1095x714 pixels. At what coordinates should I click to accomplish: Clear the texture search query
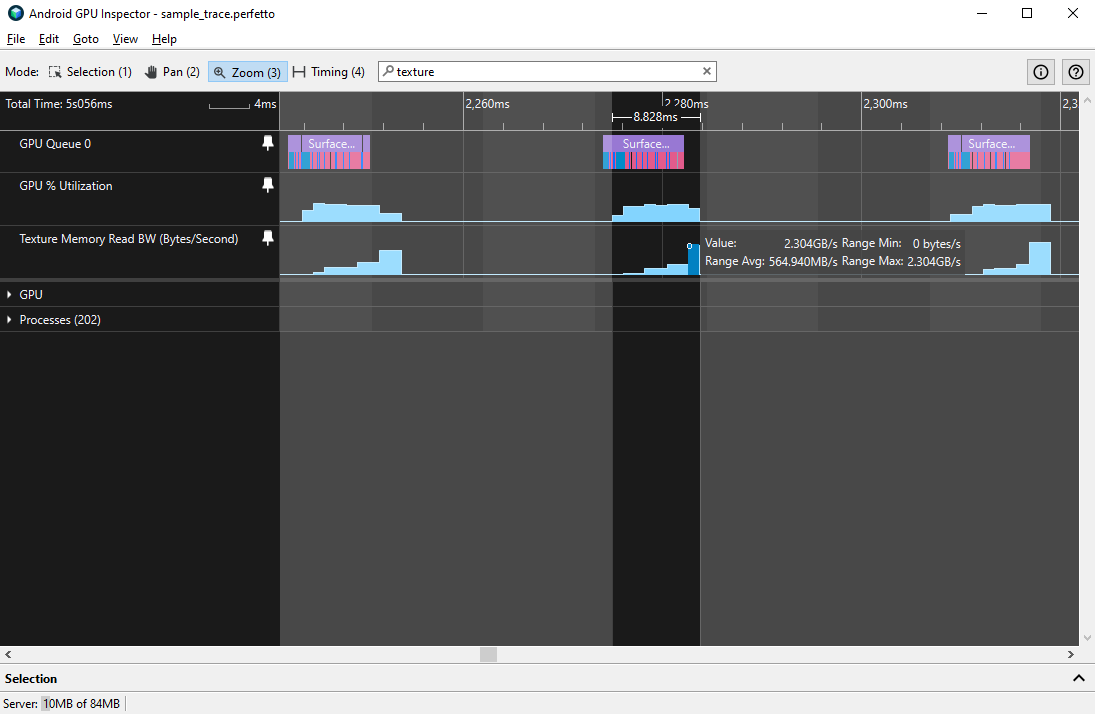707,71
